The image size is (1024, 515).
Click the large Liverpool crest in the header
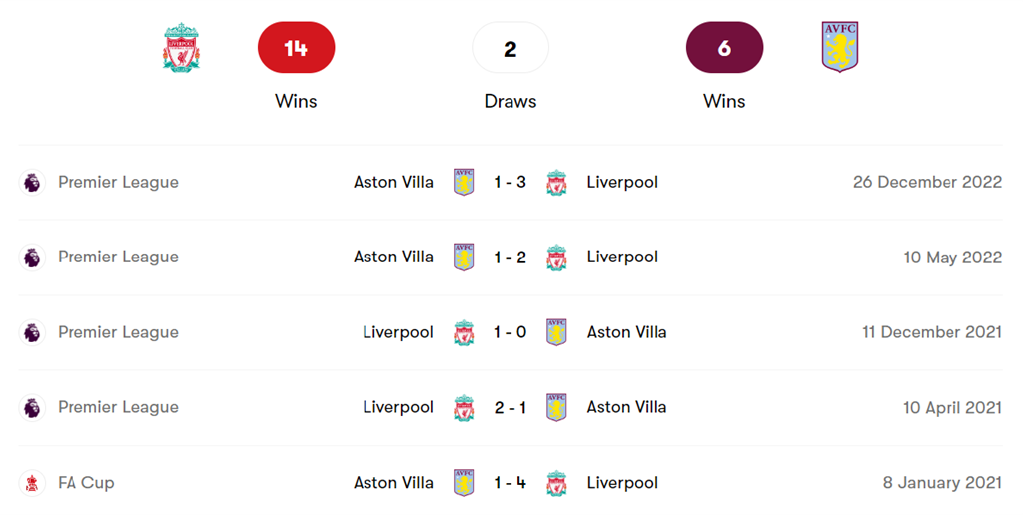click(x=181, y=48)
